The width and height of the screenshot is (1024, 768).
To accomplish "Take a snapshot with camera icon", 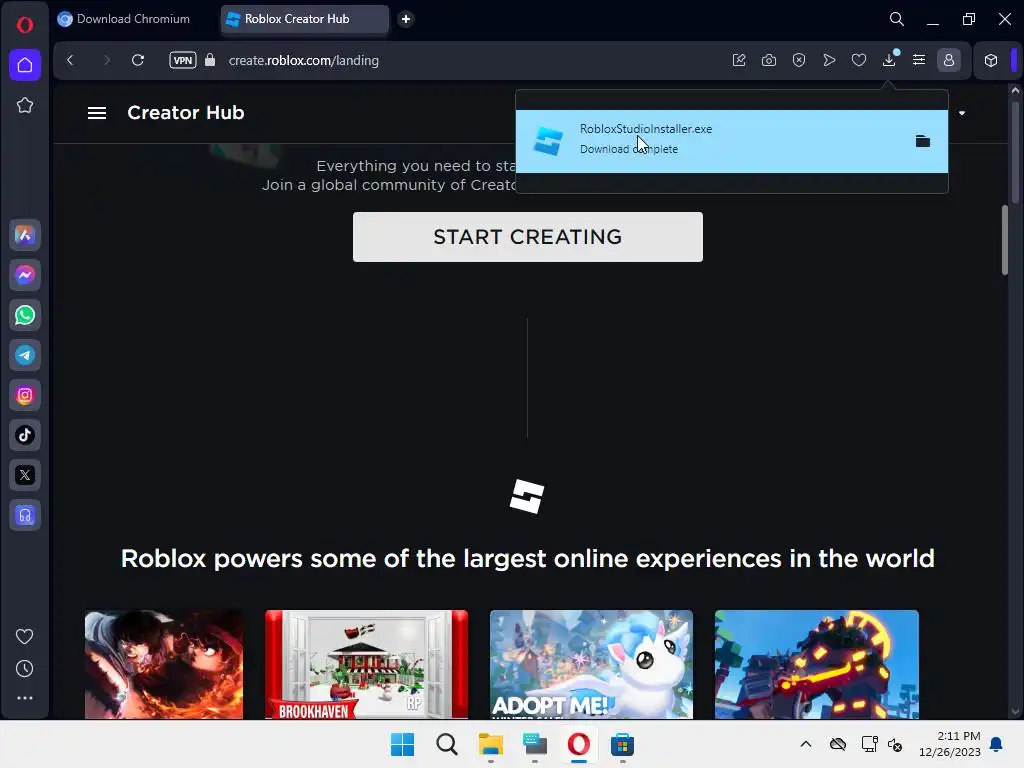I will click(769, 60).
